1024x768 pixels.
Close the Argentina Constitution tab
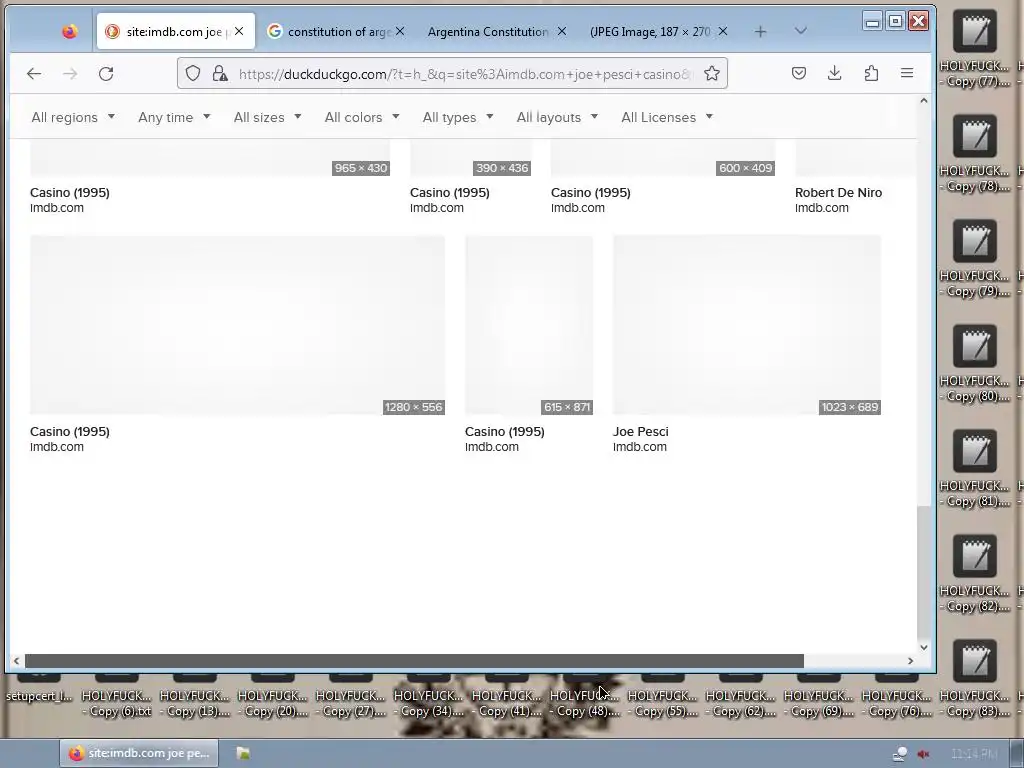tap(562, 31)
